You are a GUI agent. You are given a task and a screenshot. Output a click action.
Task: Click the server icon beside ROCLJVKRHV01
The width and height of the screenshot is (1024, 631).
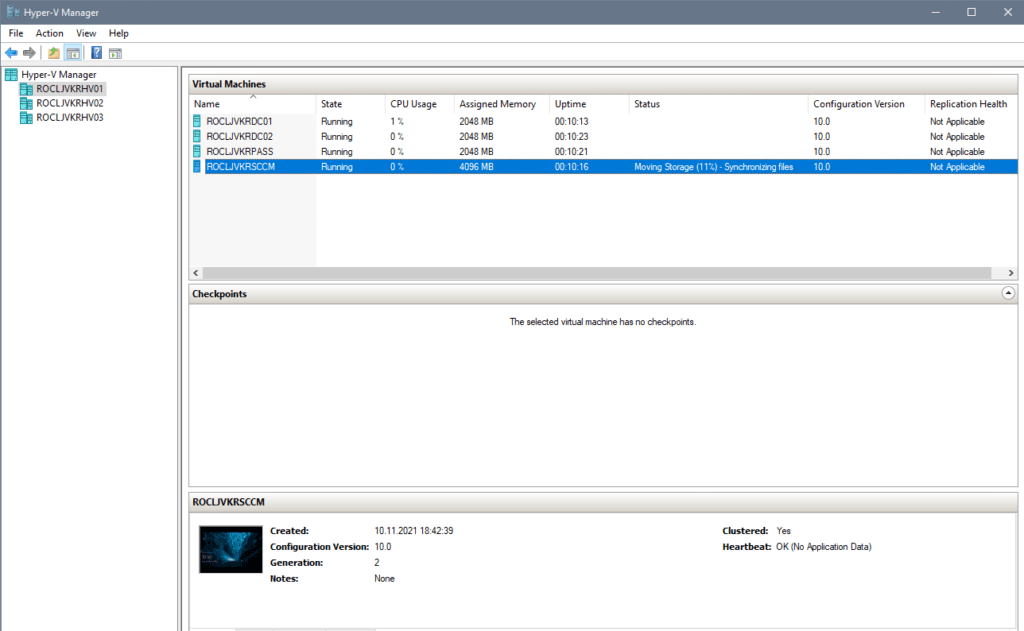pyautogui.click(x=26, y=89)
